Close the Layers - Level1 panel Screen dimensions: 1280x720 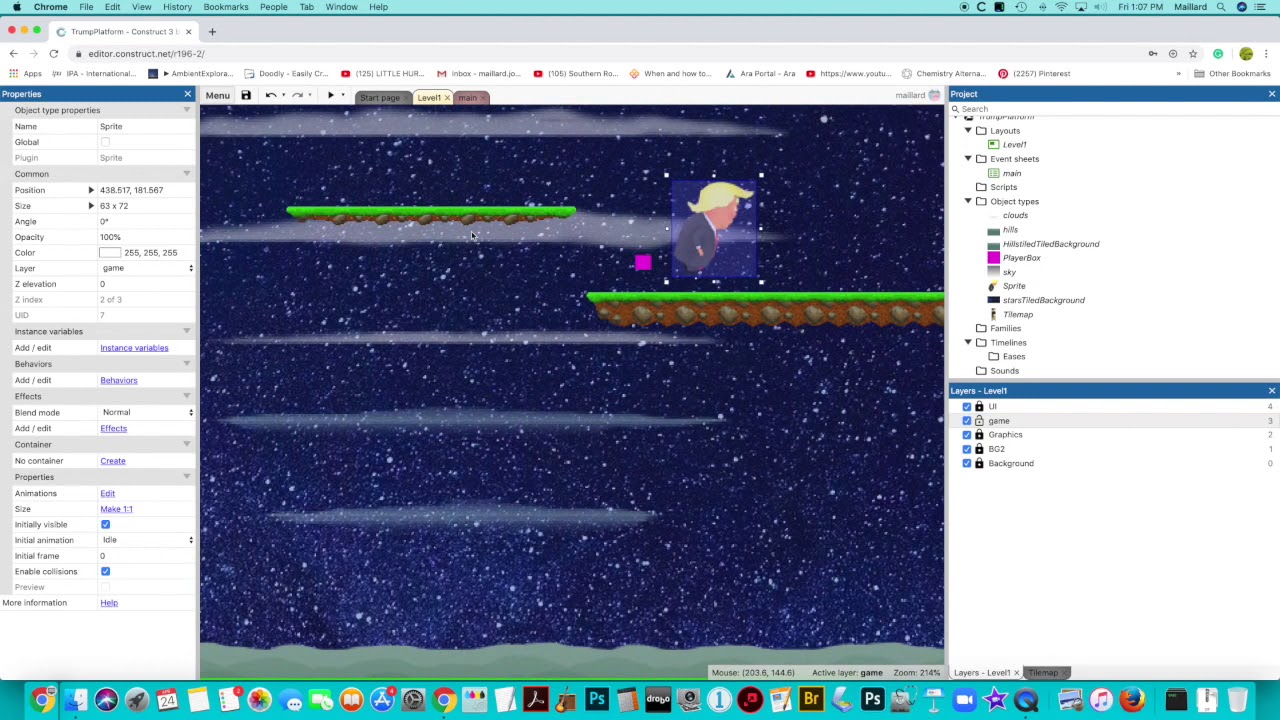tap(1272, 391)
